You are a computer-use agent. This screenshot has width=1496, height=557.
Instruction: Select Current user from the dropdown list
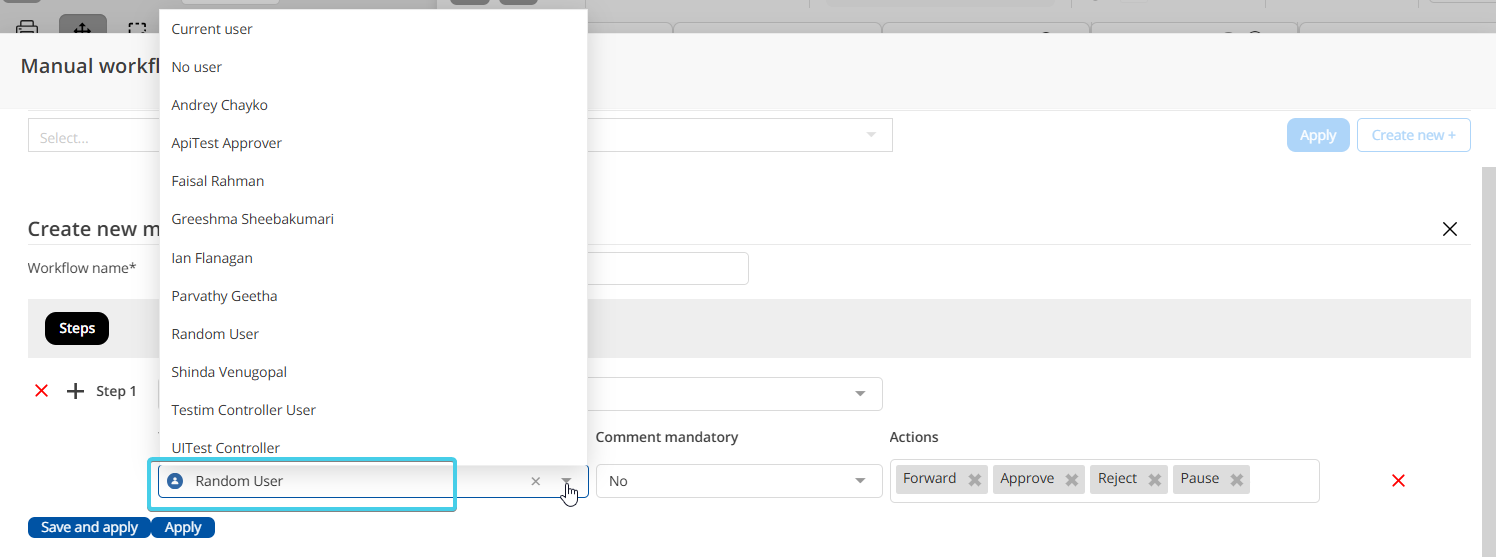coord(373,29)
